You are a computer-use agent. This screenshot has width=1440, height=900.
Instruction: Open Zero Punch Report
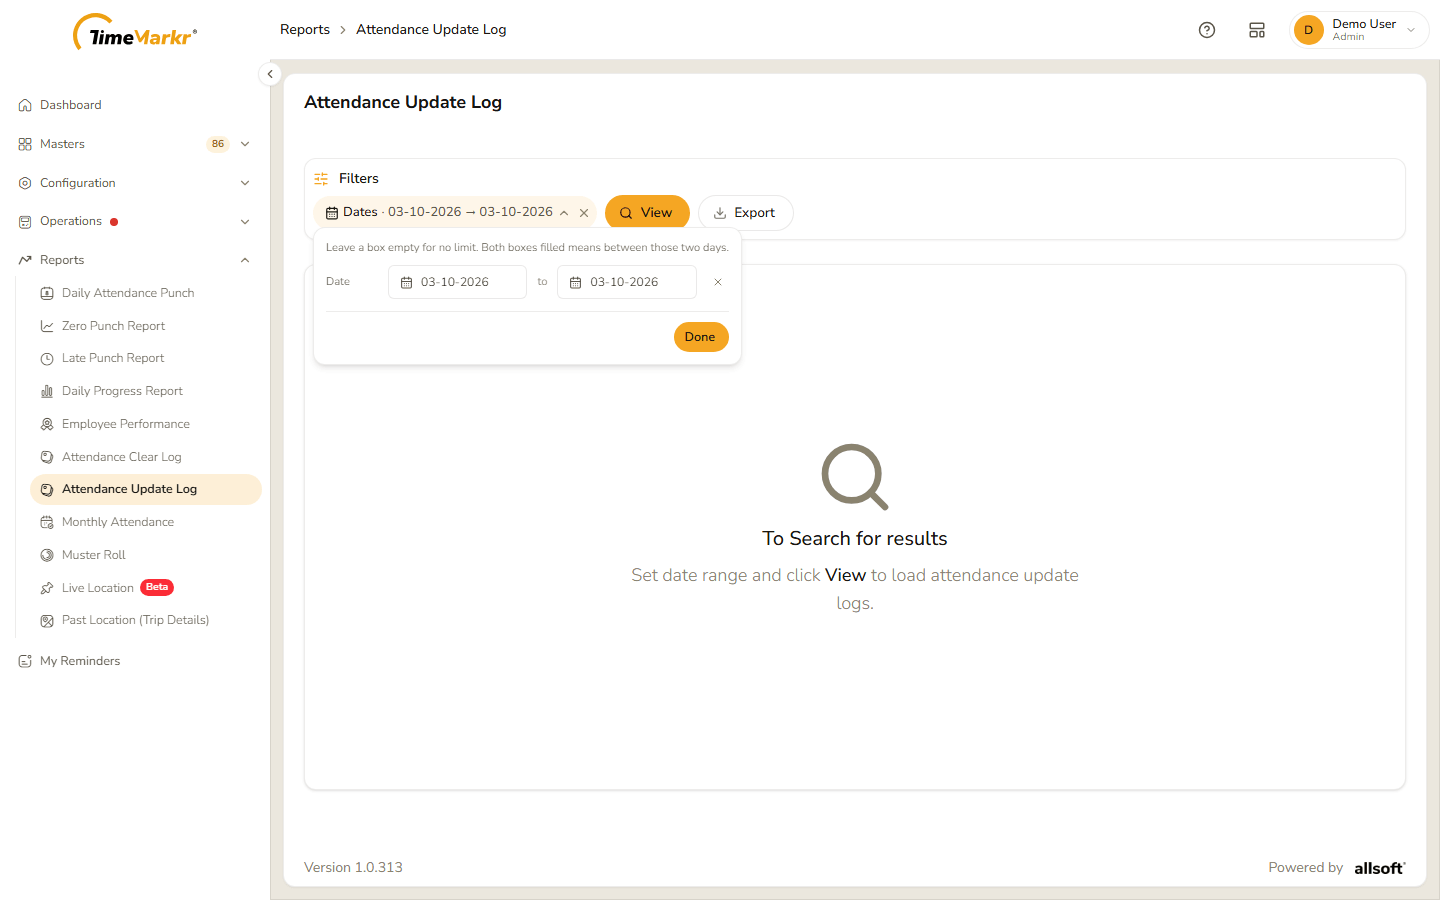coord(146,326)
